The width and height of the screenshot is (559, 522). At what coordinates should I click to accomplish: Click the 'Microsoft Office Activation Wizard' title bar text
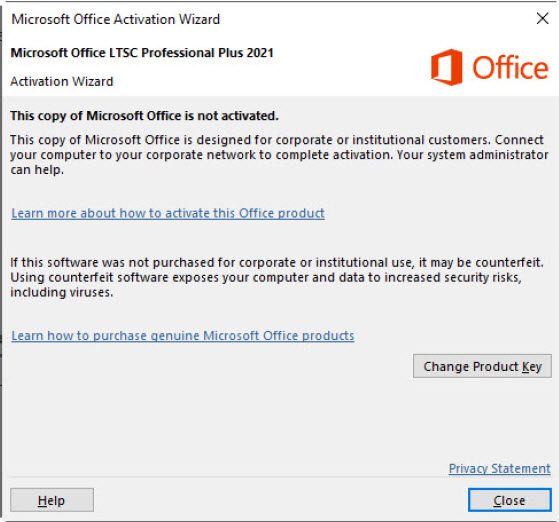pos(116,19)
